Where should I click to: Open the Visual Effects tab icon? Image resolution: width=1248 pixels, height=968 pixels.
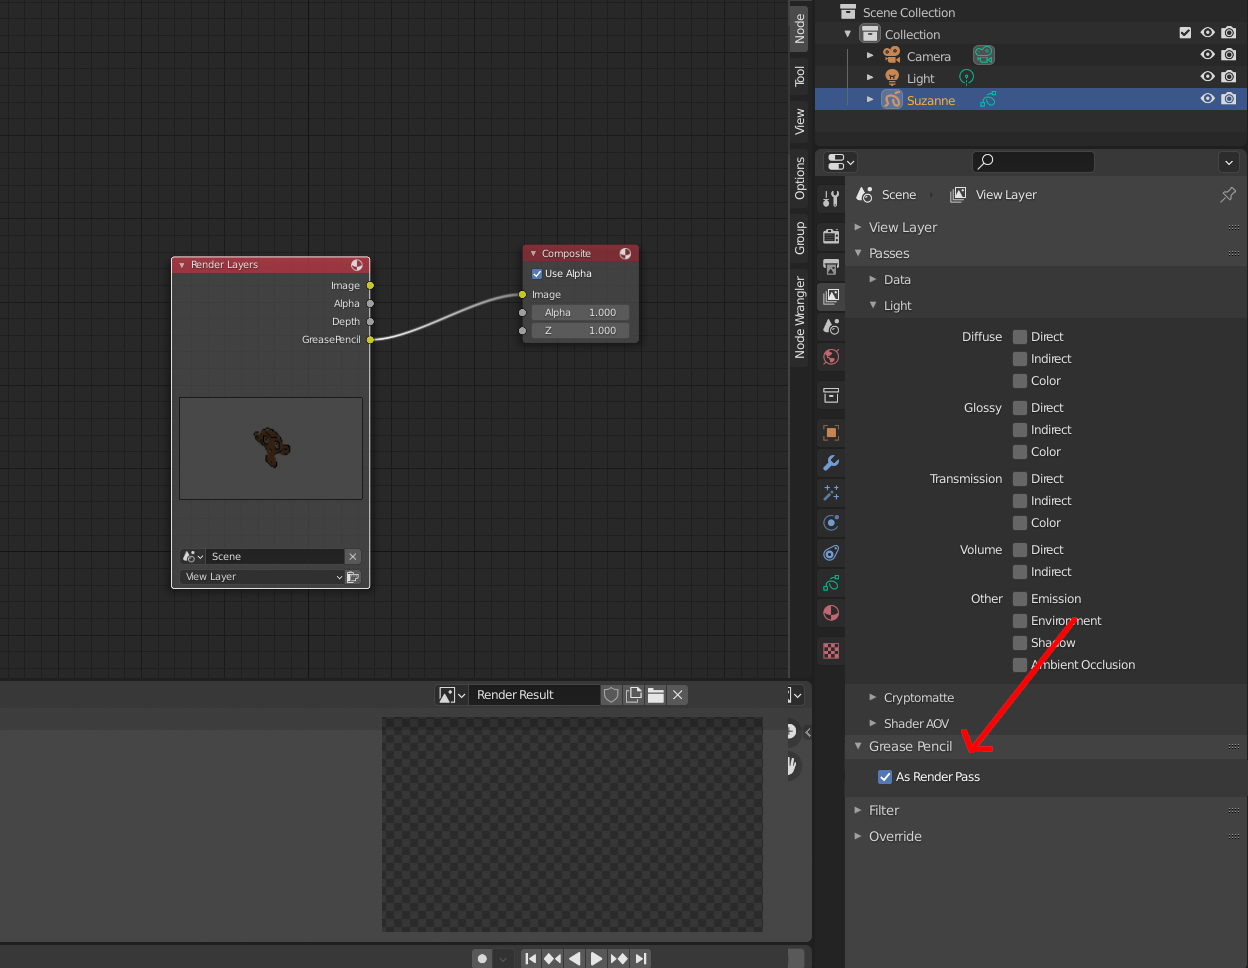(x=830, y=492)
